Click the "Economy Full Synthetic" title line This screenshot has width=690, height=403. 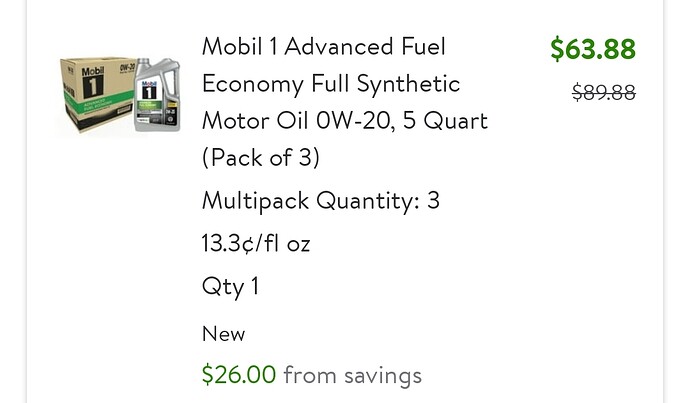[x=331, y=84]
